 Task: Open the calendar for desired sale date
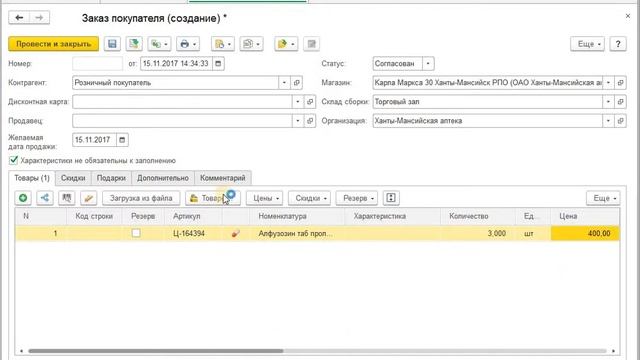[122, 140]
